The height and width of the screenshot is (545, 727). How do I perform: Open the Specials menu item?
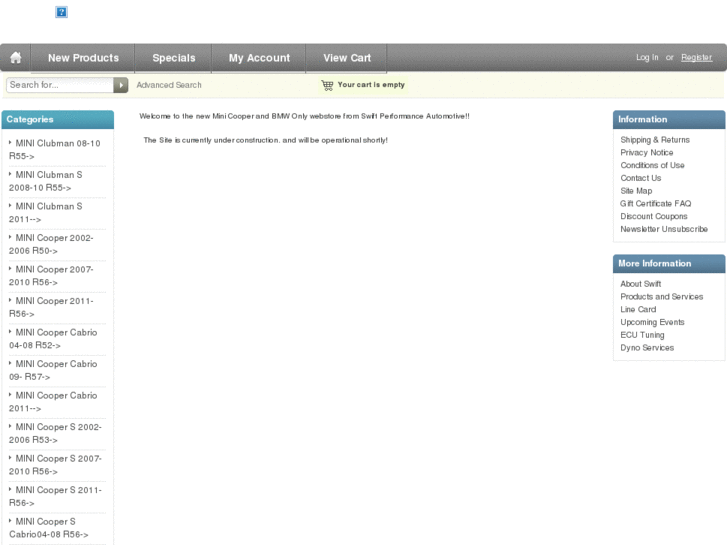point(173,58)
